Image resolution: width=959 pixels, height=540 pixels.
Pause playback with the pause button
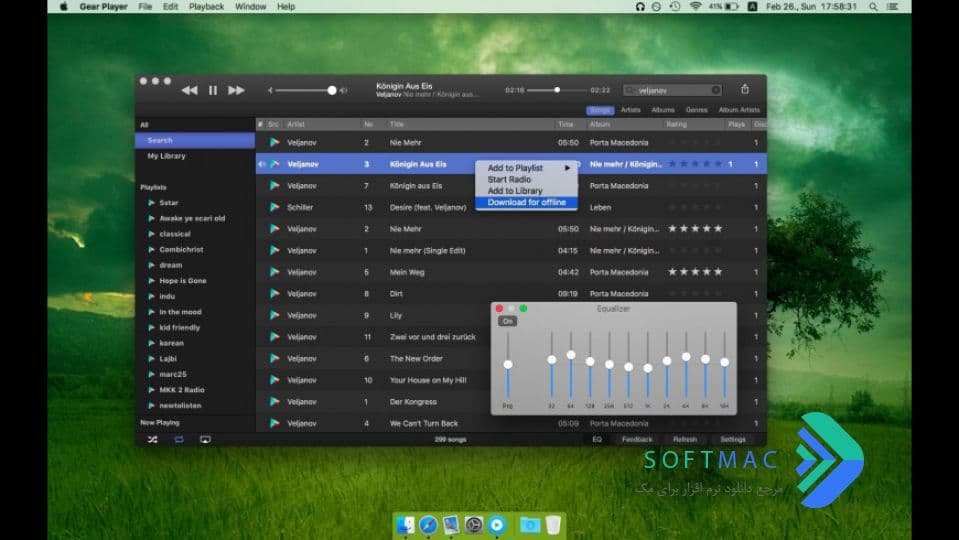coord(212,91)
